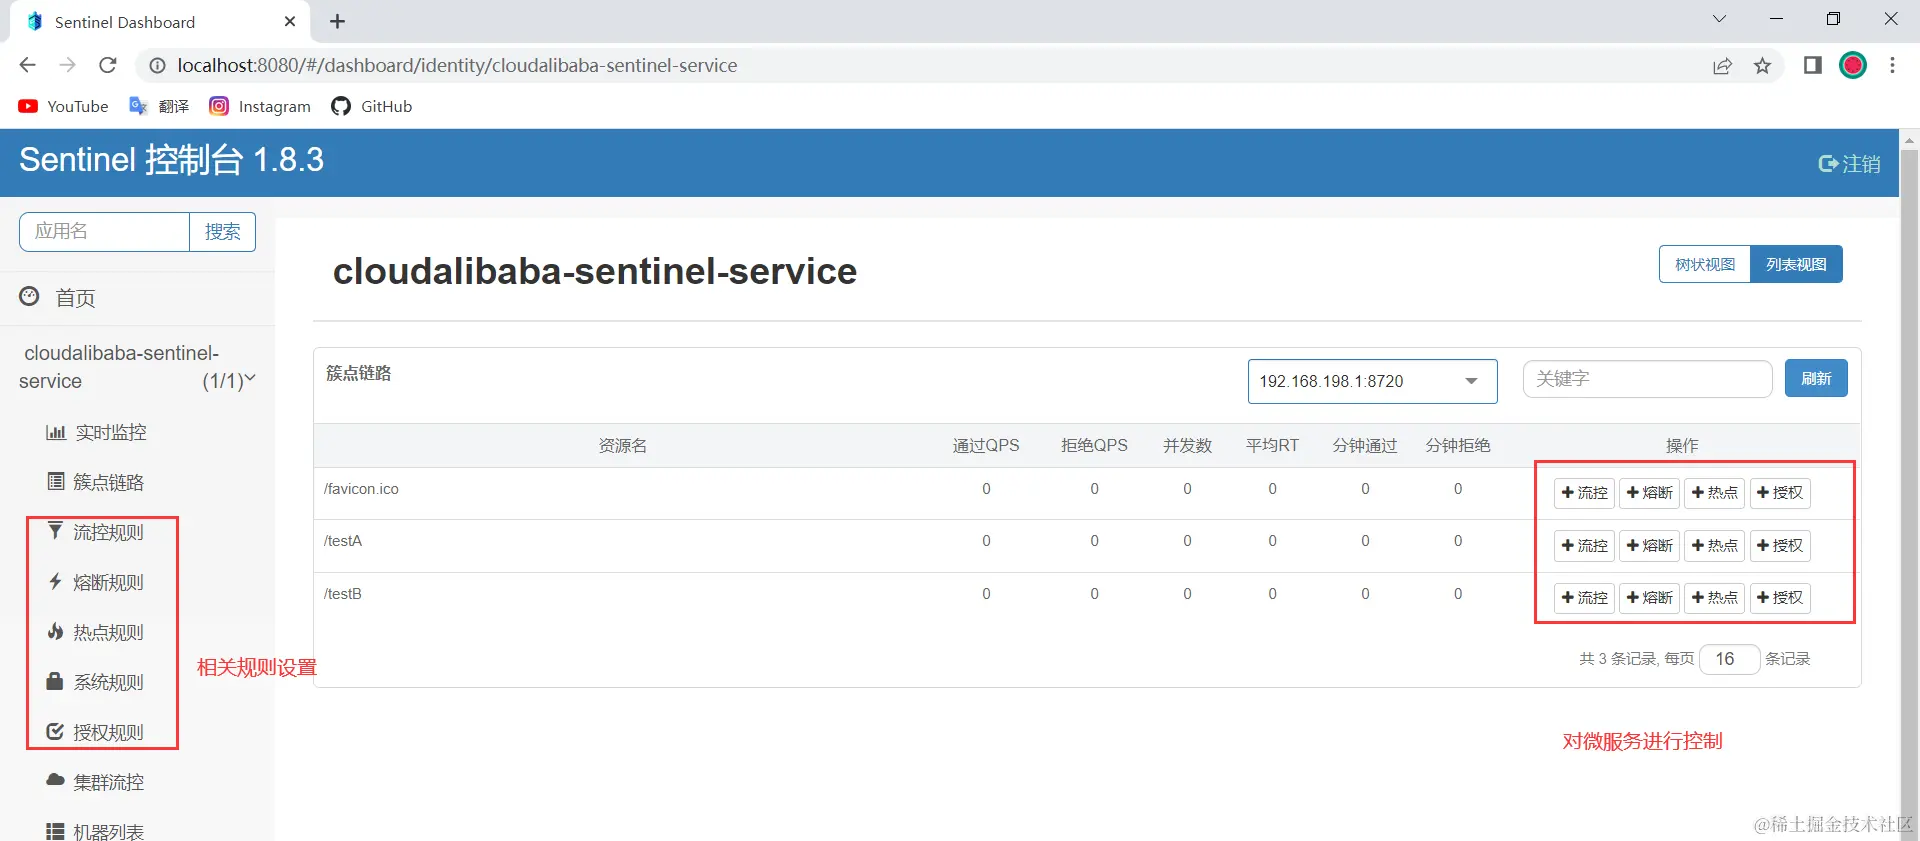Click the 刷新 refresh button

click(x=1816, y=379)
